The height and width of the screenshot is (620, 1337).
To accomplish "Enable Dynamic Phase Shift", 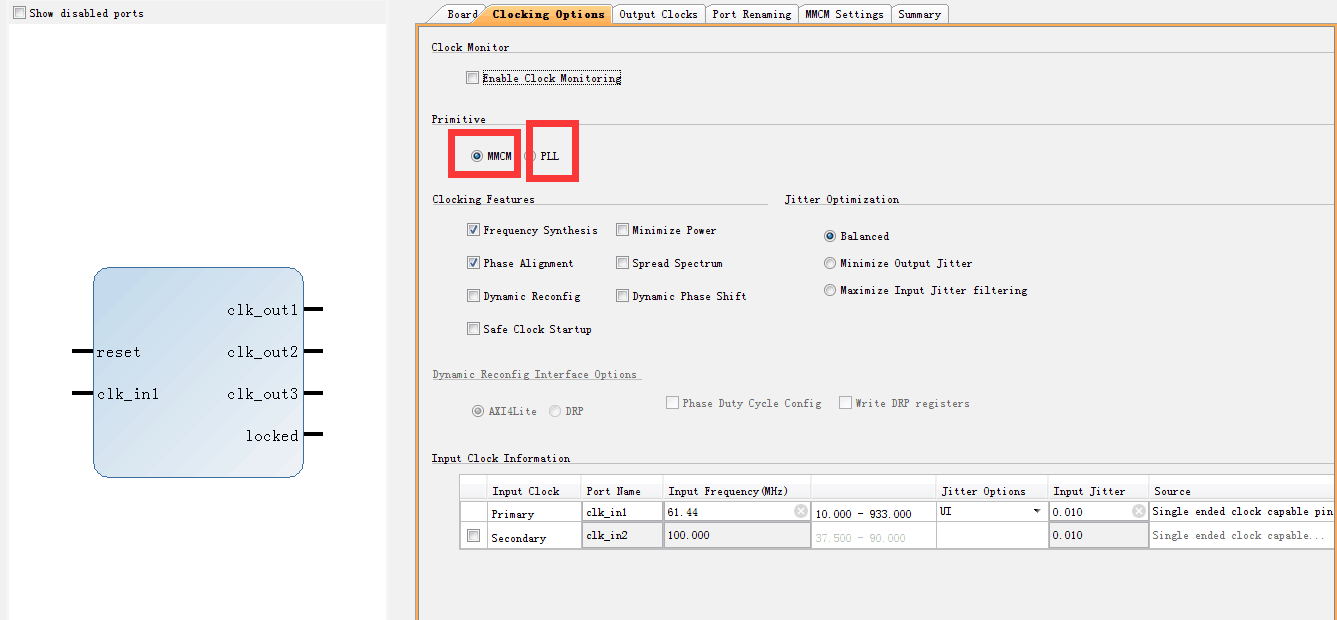I will (x=622, y=295).
